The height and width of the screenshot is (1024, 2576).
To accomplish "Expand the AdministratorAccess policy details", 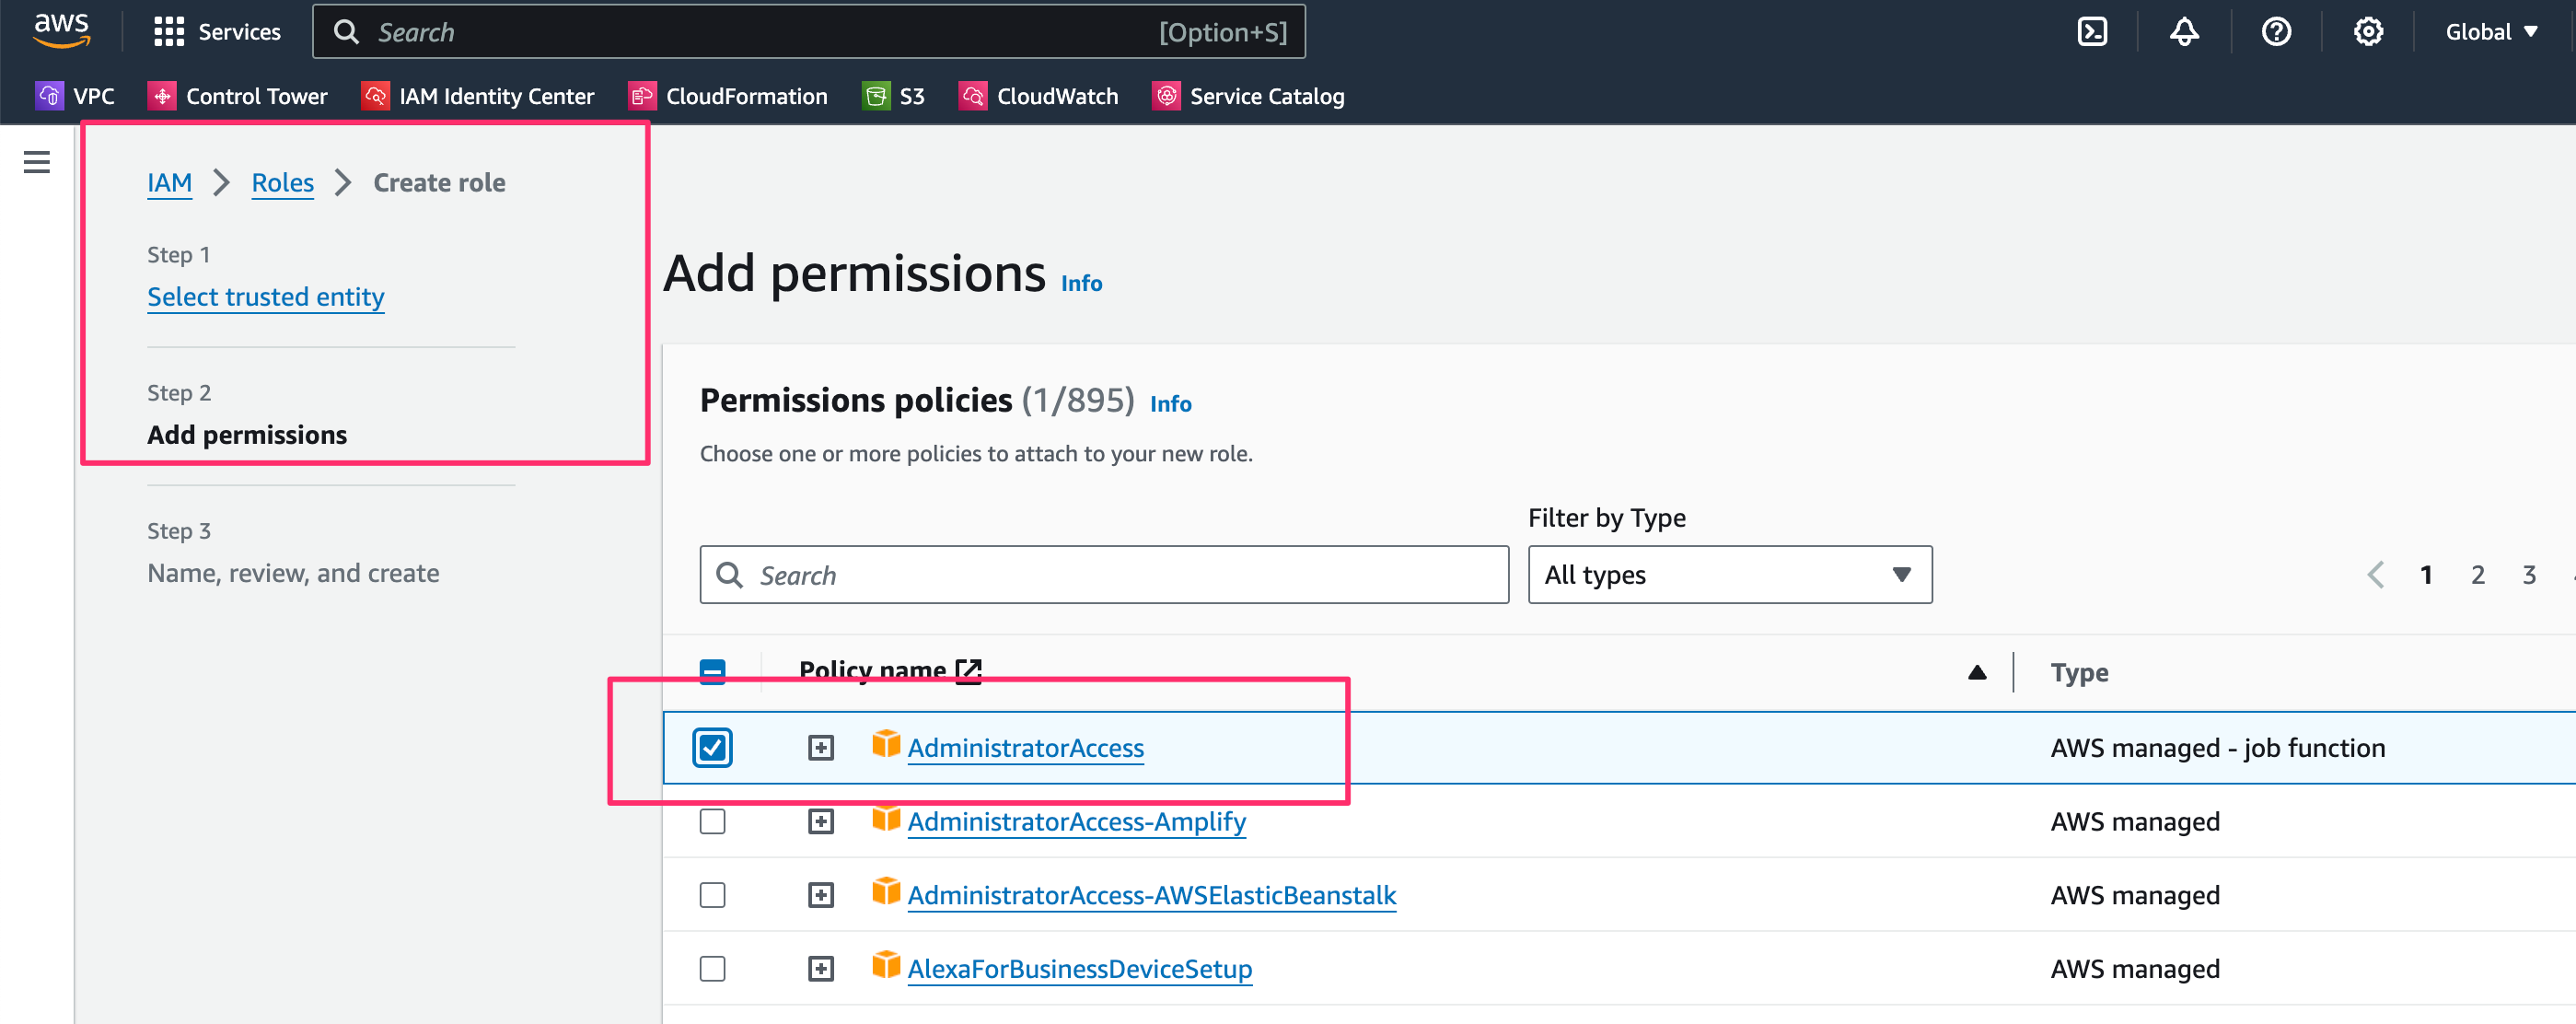I will (x=820, y=748).
